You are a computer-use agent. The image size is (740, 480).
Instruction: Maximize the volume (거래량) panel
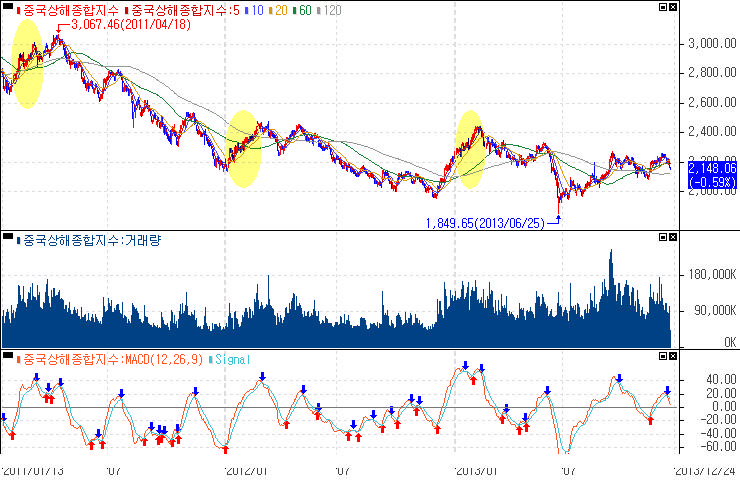pyautogui.click(x=663, y=238)
